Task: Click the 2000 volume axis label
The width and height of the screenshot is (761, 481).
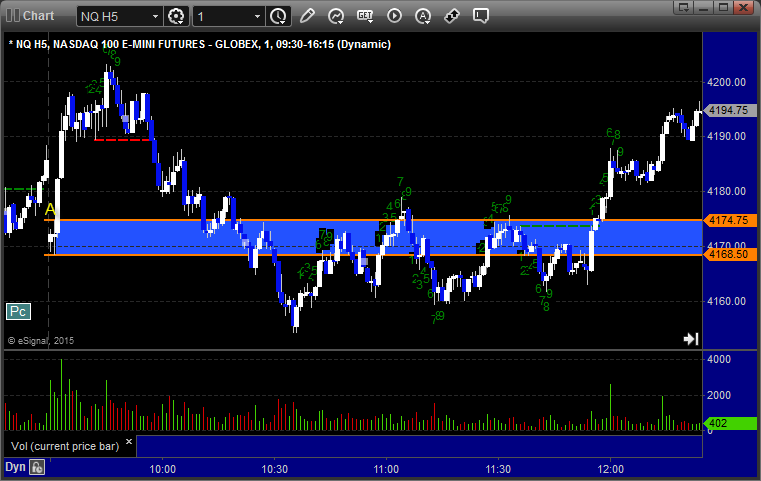Action: (719, 395)
